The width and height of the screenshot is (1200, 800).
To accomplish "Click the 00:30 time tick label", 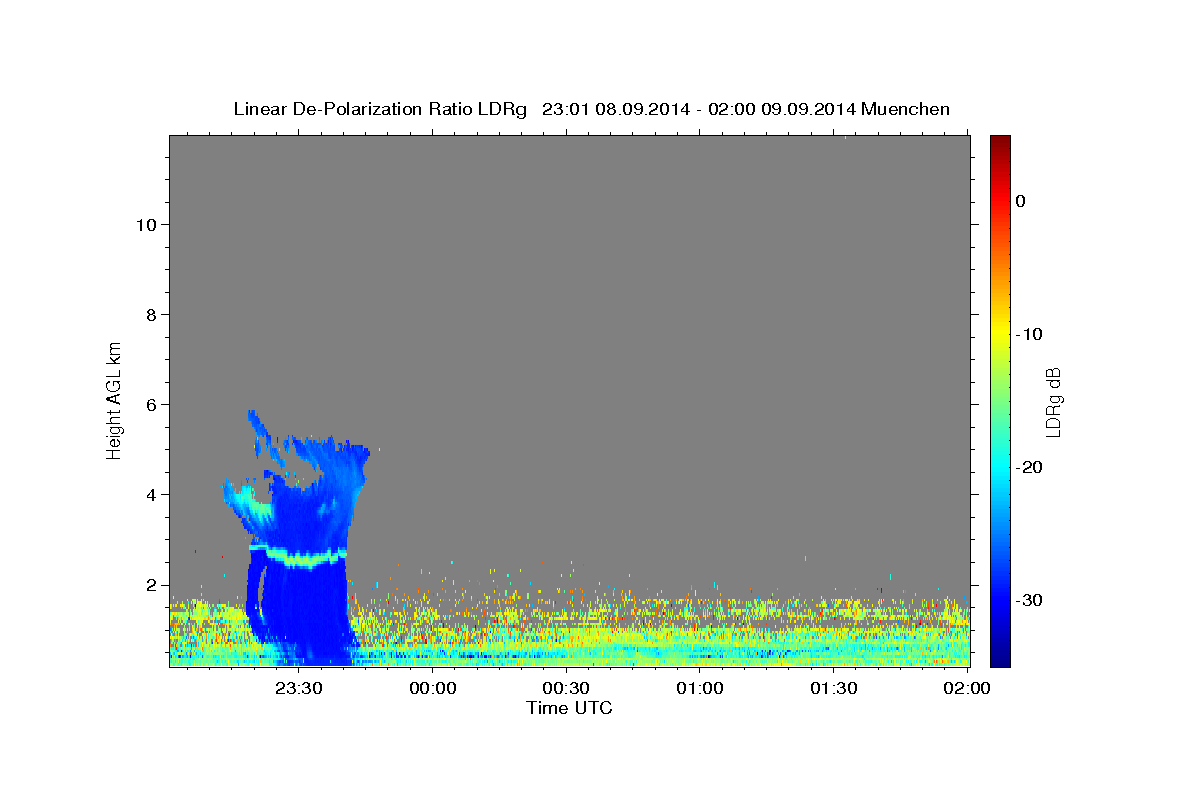I will tap(566, 688).
